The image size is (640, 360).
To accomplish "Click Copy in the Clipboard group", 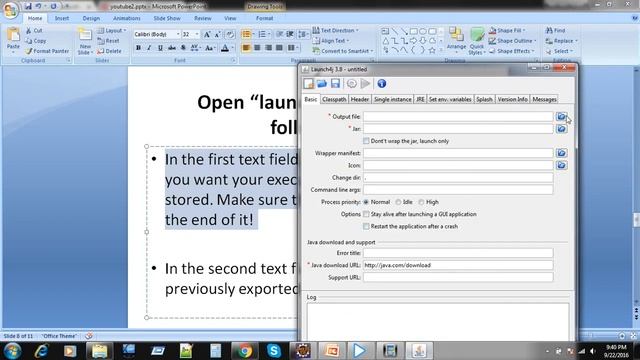I will point(36,41).
